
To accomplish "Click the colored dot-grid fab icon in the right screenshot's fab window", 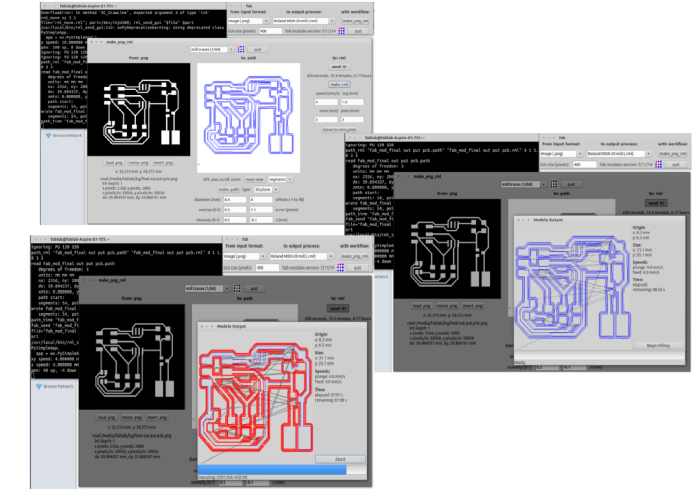I will (x=658, y=164).
